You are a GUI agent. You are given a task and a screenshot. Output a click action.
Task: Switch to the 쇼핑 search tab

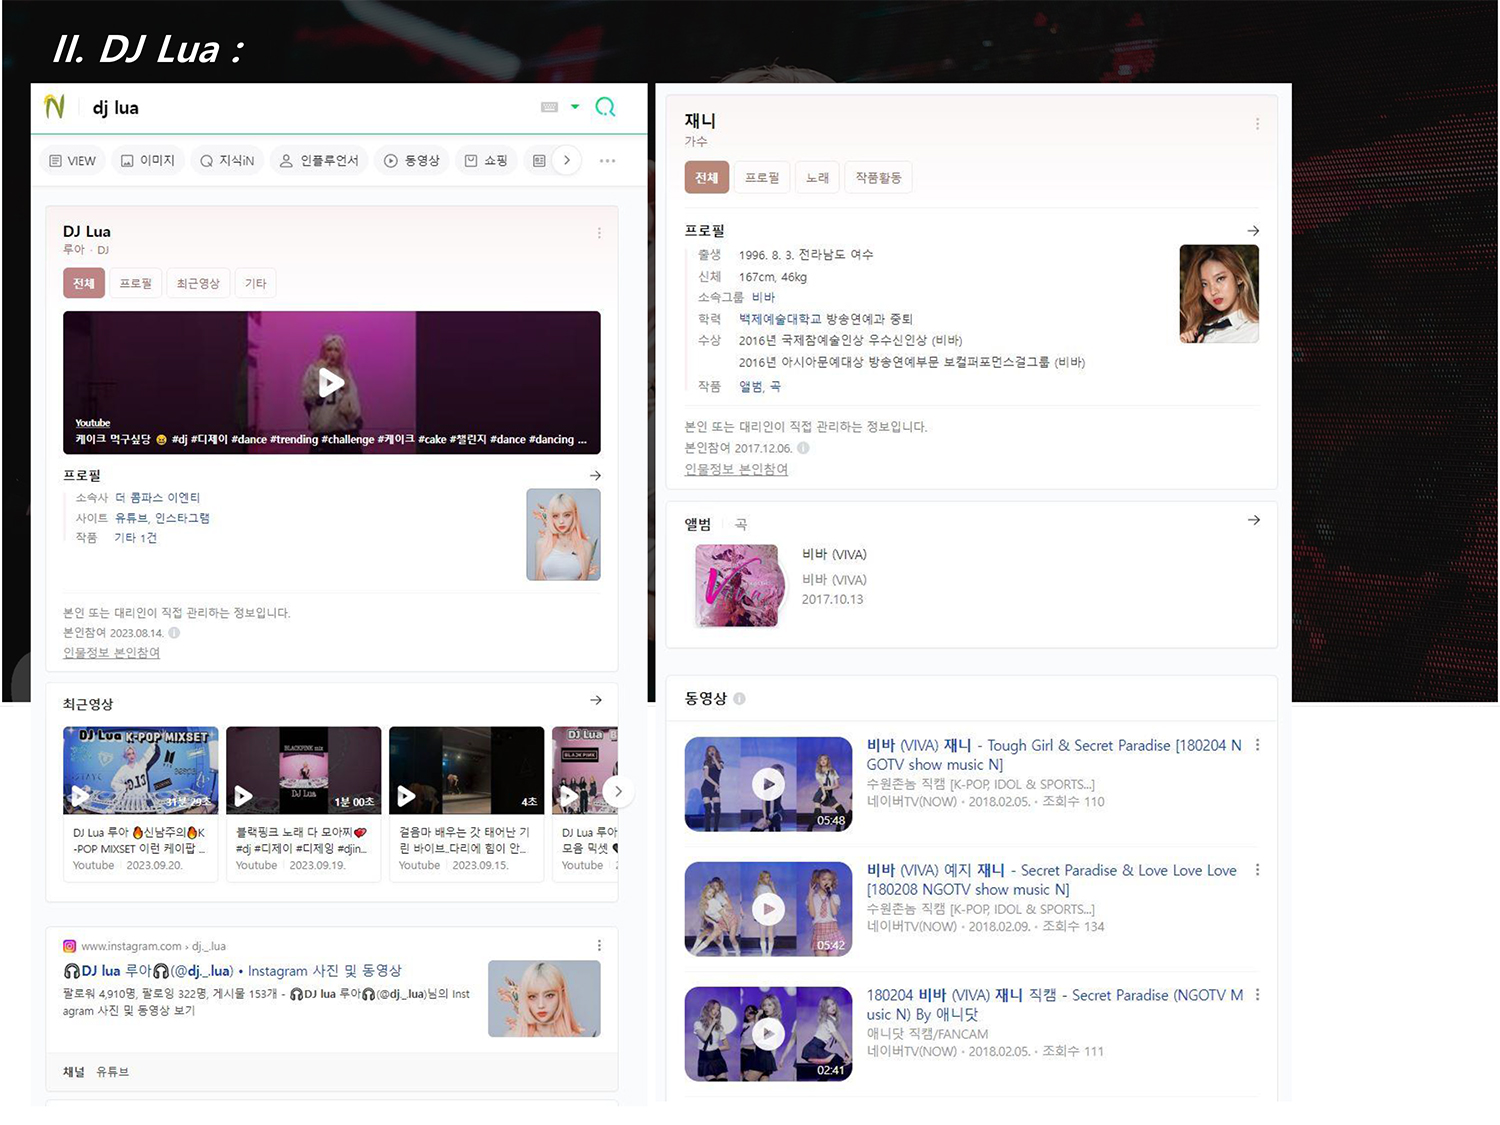click(x=486, y=160)
